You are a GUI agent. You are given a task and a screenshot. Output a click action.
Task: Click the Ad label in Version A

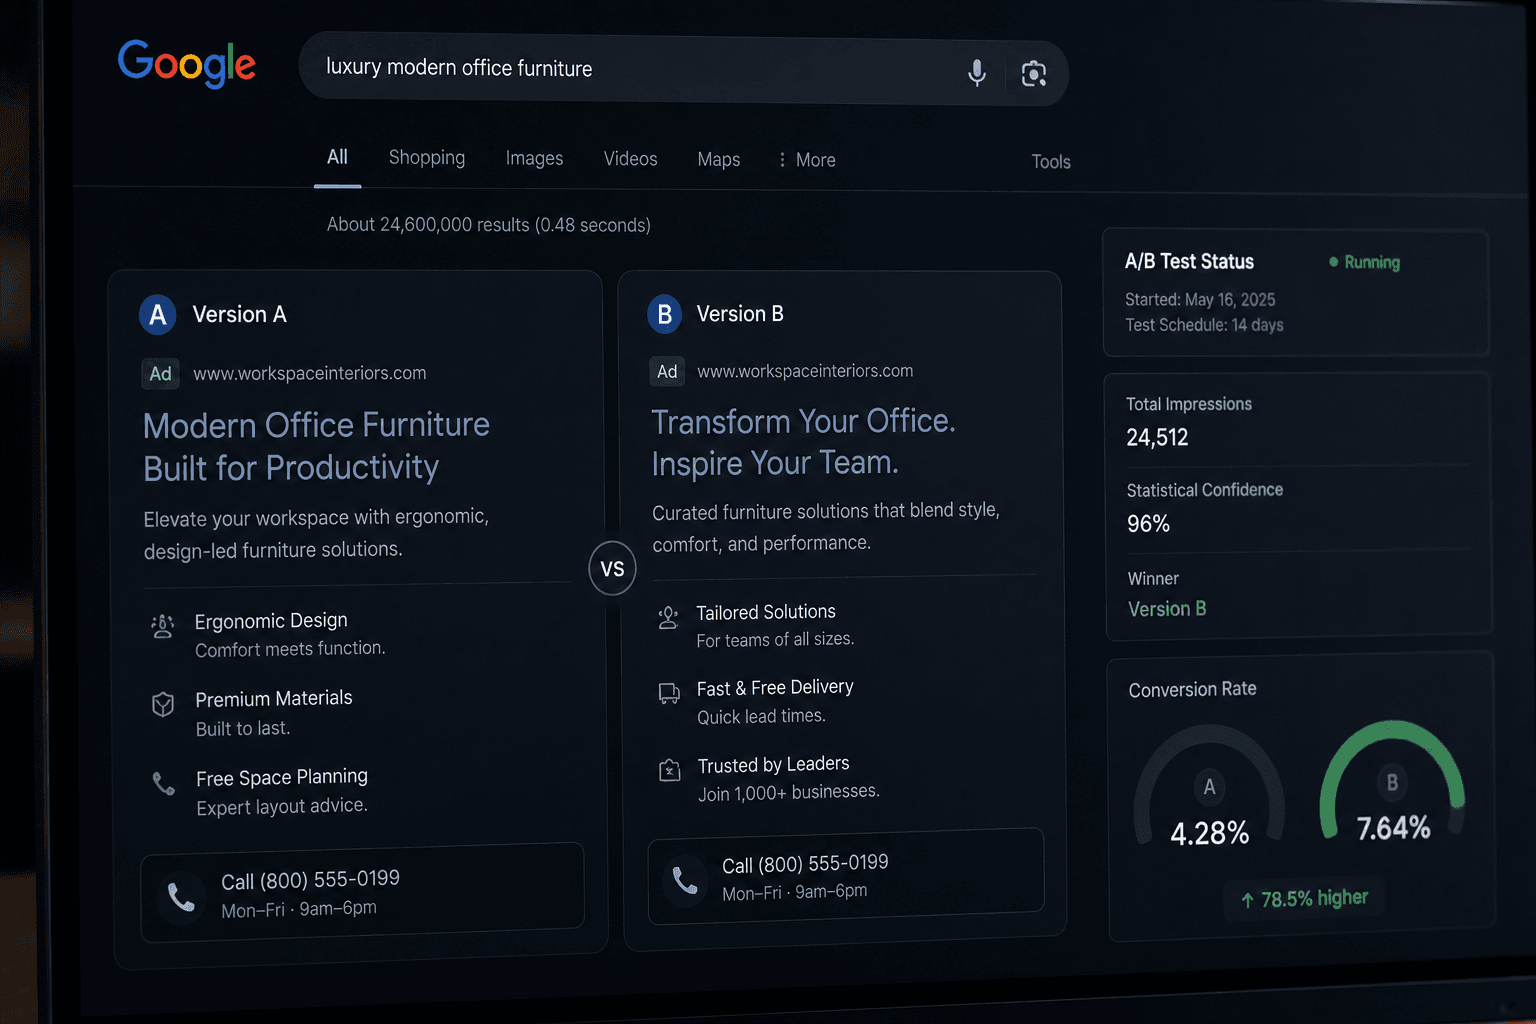pyautogui.click(x=160, y=374)
